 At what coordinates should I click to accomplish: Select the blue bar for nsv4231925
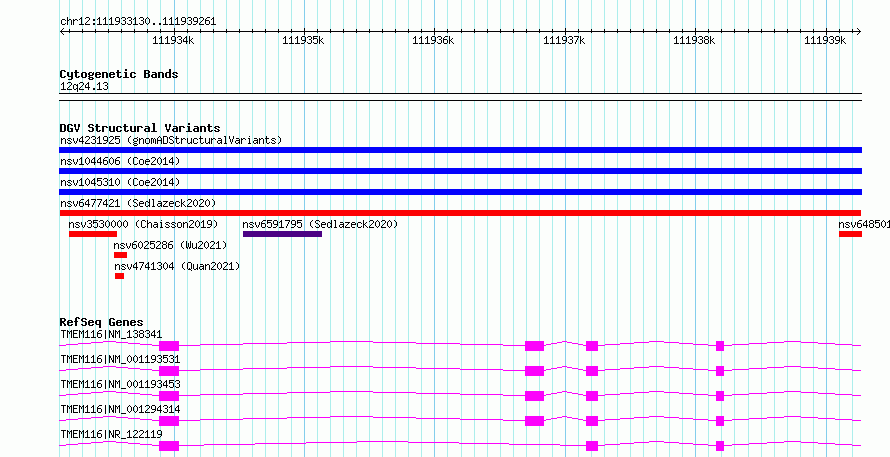coord(460,150)
